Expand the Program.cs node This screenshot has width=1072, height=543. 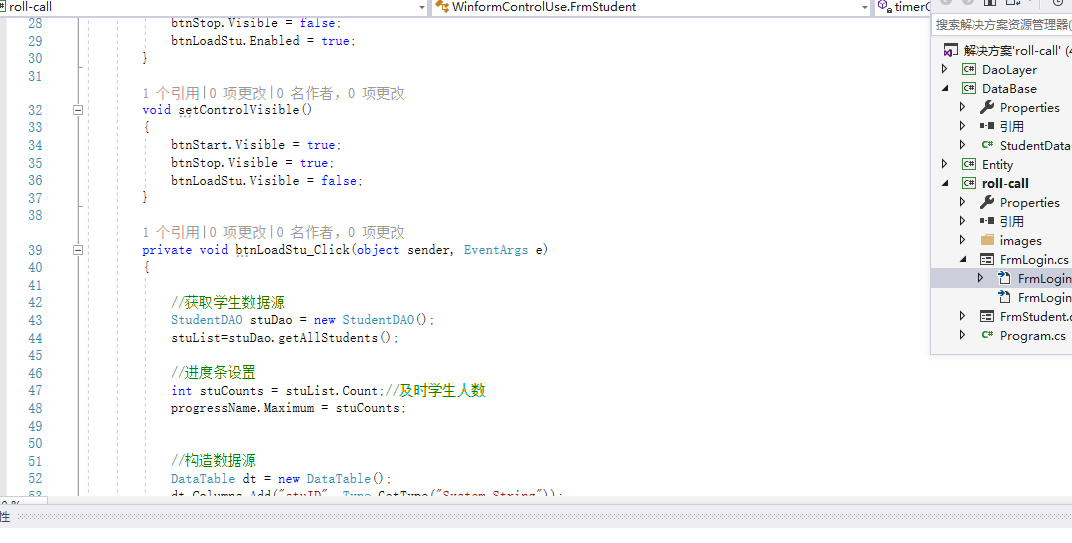click(x=963, y=335)
